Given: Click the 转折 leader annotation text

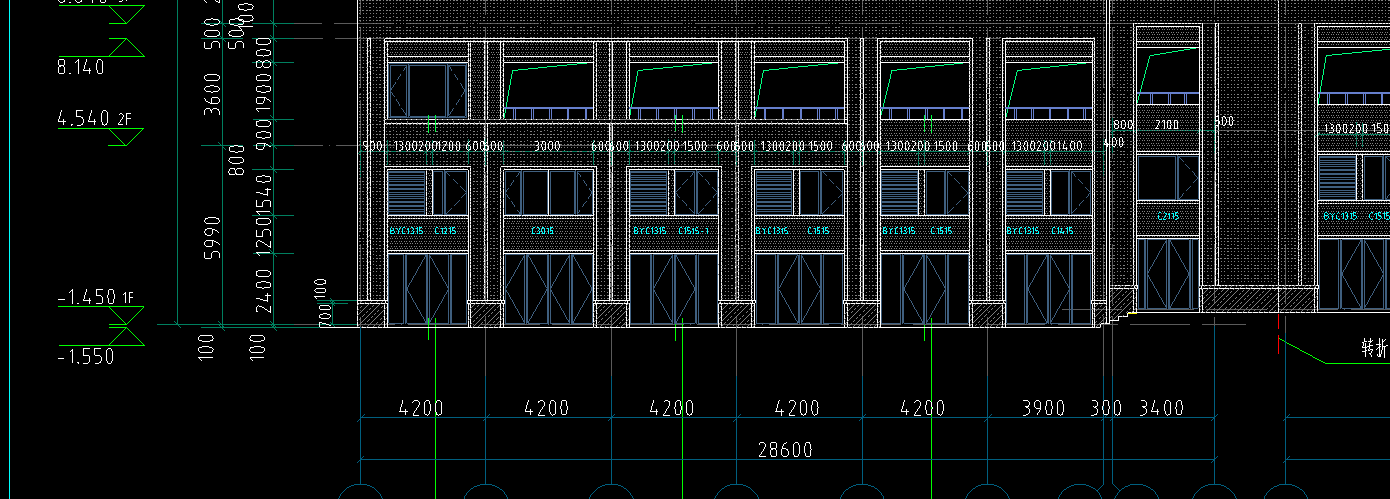Looking at the screenshot, I should 1374,349.
